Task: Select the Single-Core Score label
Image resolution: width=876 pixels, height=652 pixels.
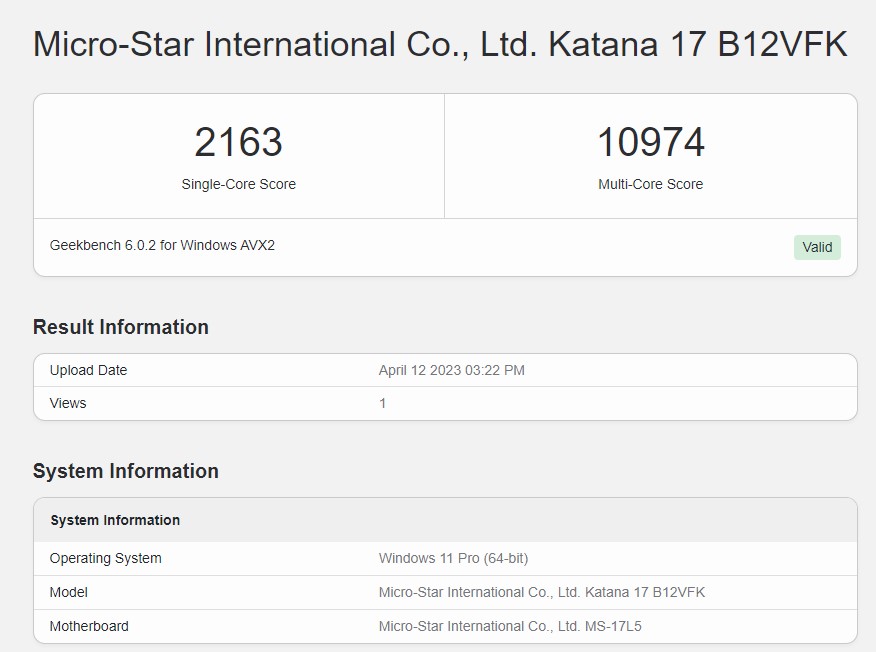Action: [x=238, y=184]
